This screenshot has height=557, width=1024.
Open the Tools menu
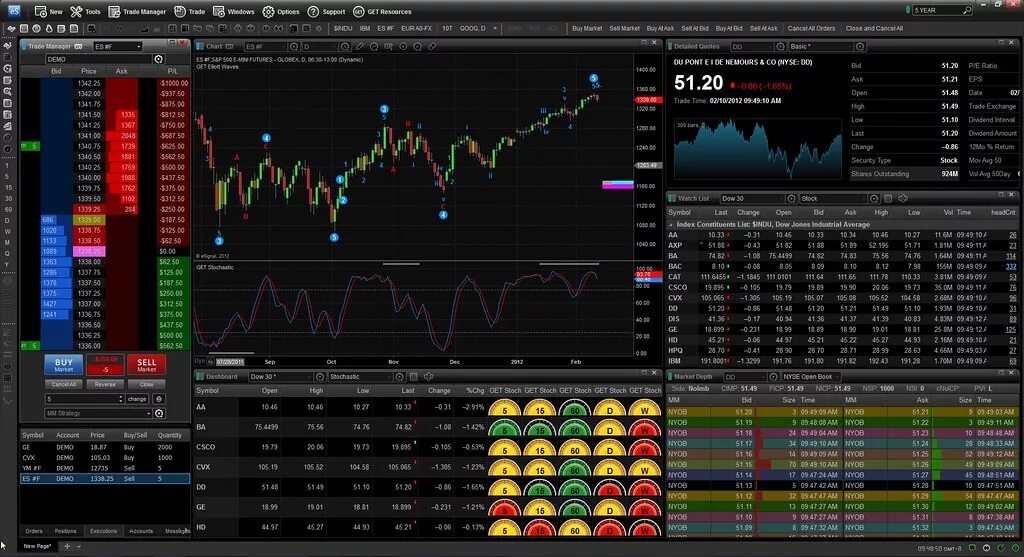tap(86, 11)
